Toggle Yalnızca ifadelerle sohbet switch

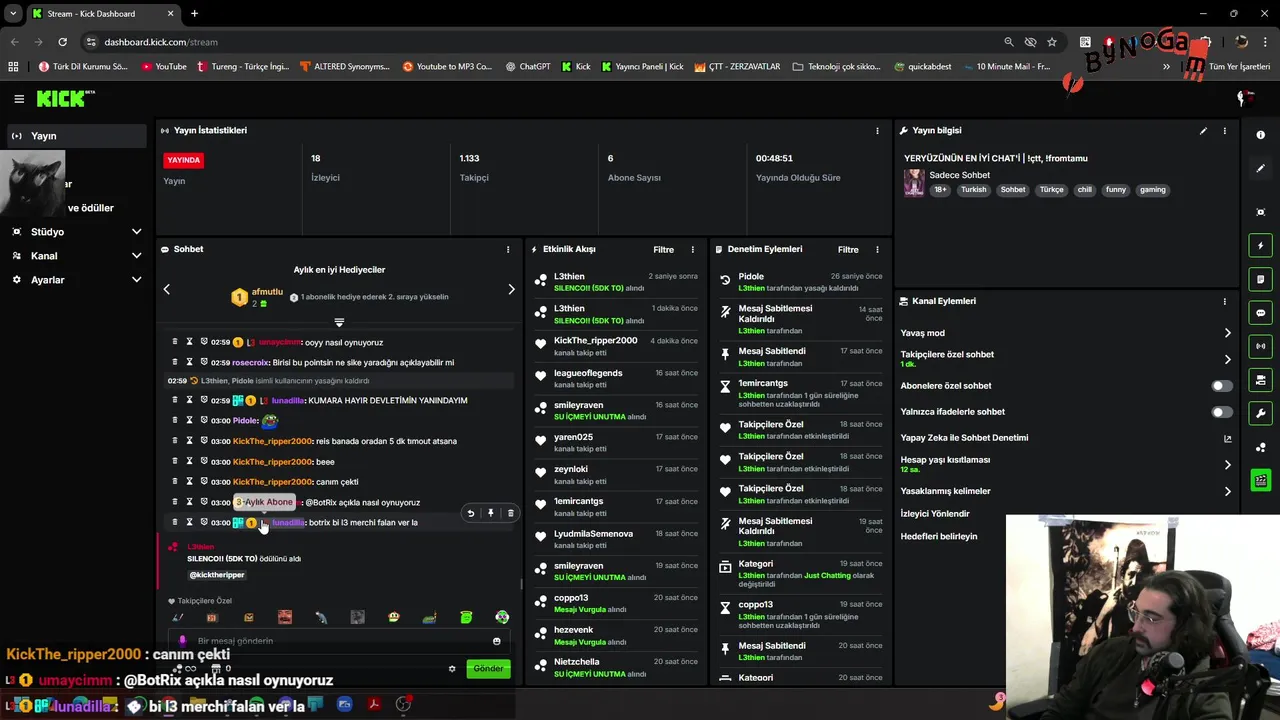(1221, 412)
